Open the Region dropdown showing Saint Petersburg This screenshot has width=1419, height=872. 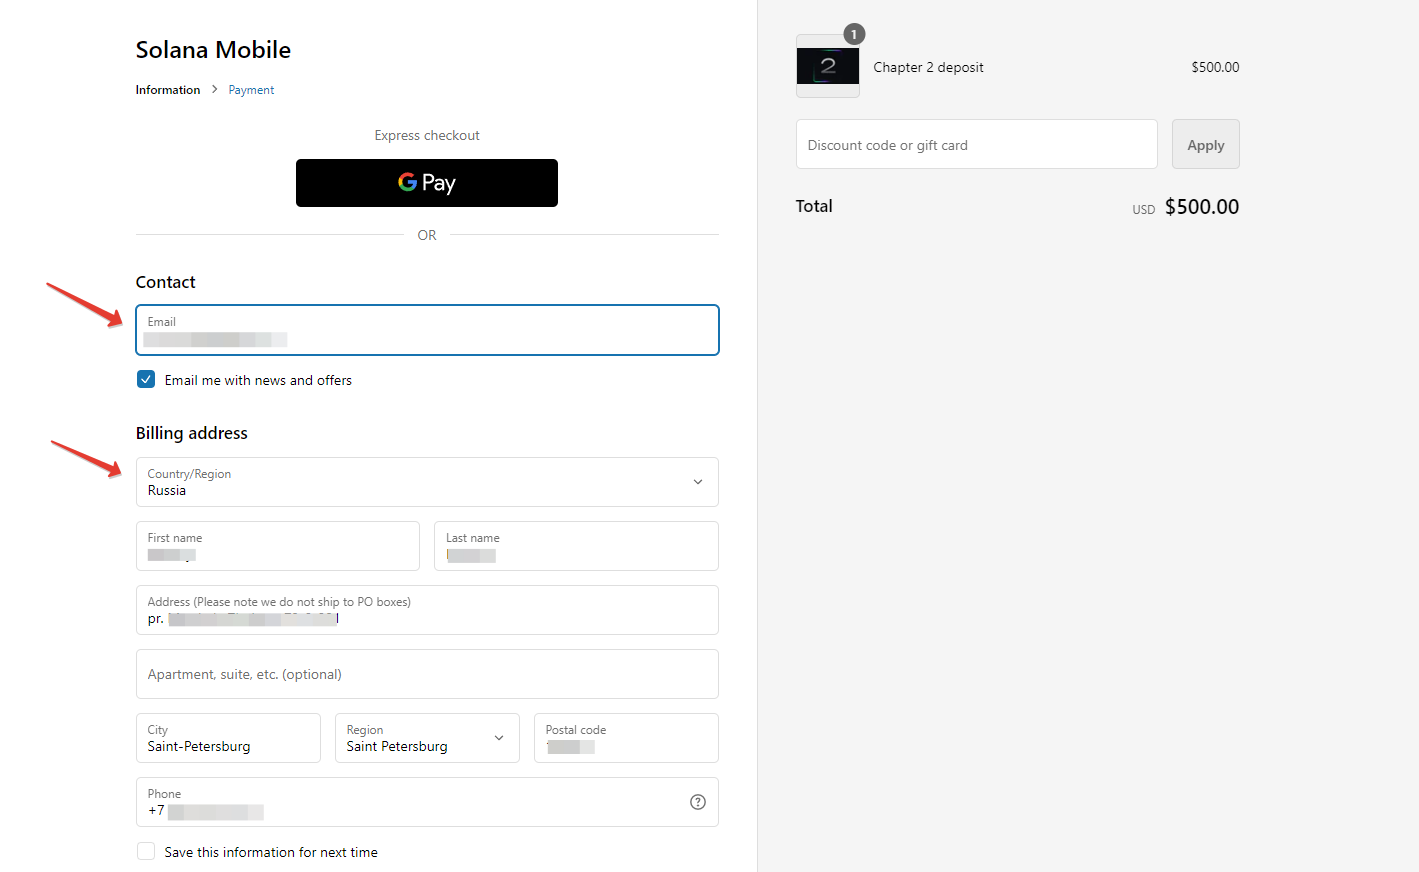coord(427,738)
